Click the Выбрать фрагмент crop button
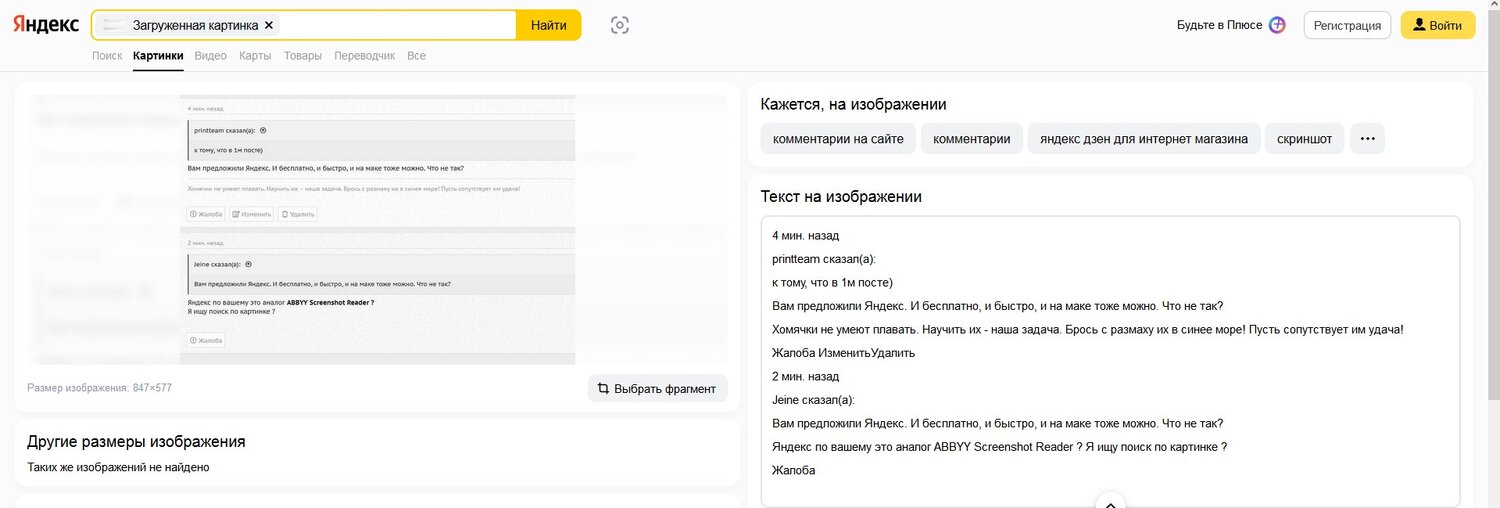The image size is (1500, 508). pos(657,388)
